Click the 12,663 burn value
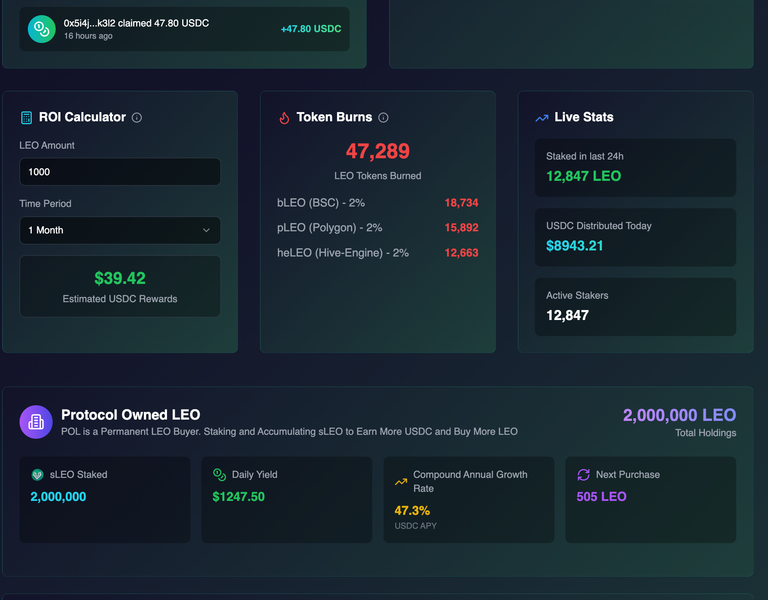Viewport: 768px width, 600px height. tap(461, 253)
